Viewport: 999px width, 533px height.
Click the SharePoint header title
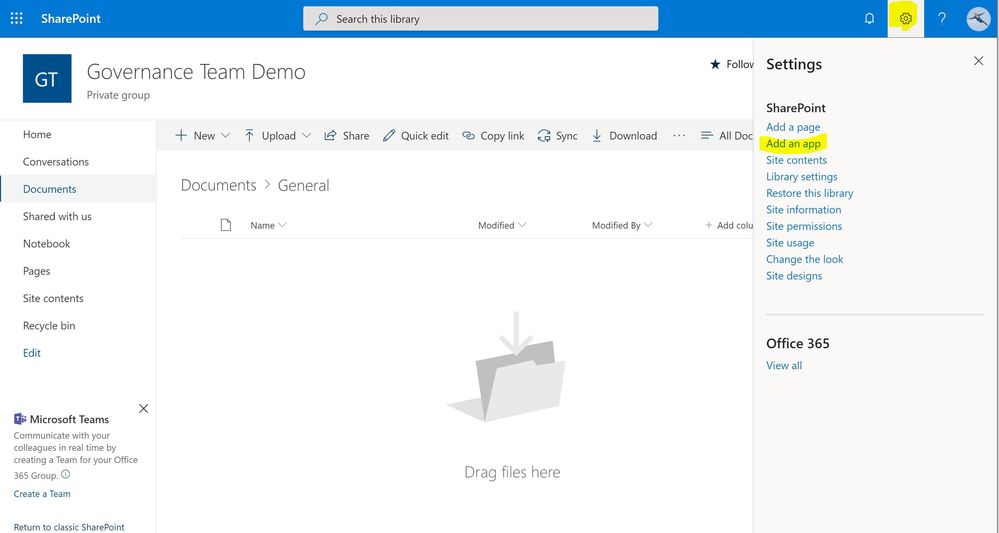point(71,18)
